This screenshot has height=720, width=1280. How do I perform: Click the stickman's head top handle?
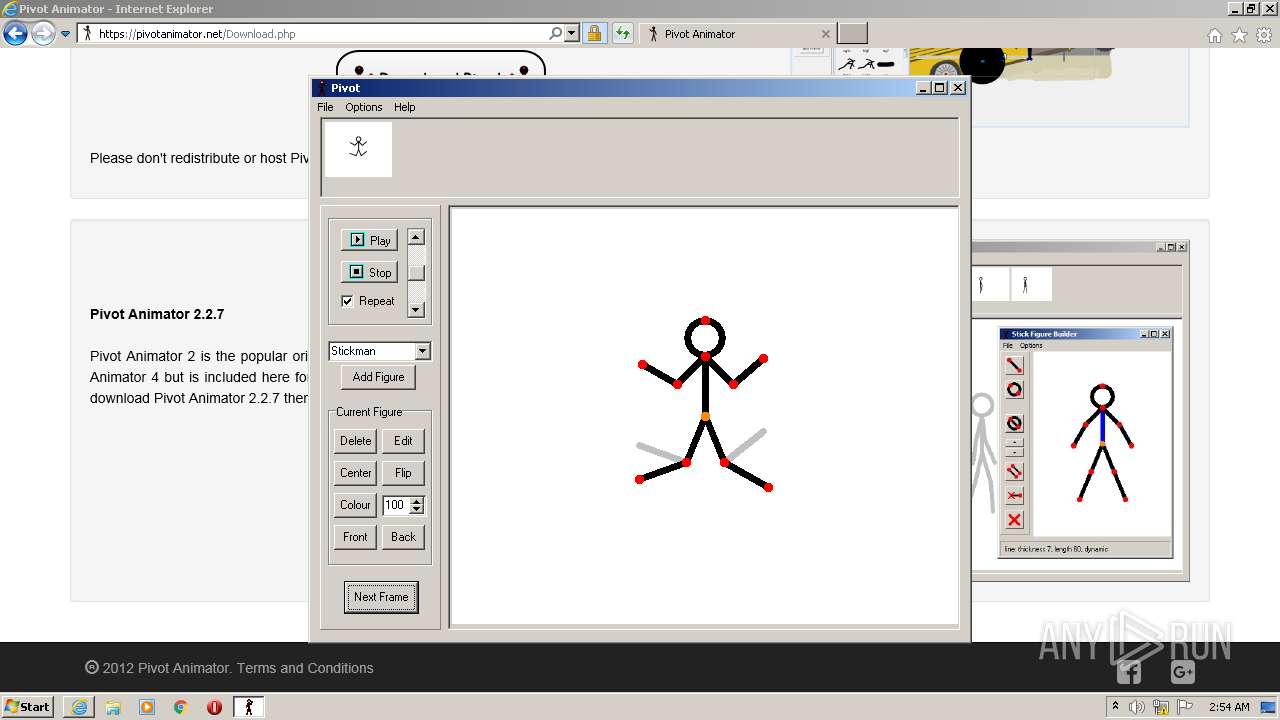coord(705,321)
